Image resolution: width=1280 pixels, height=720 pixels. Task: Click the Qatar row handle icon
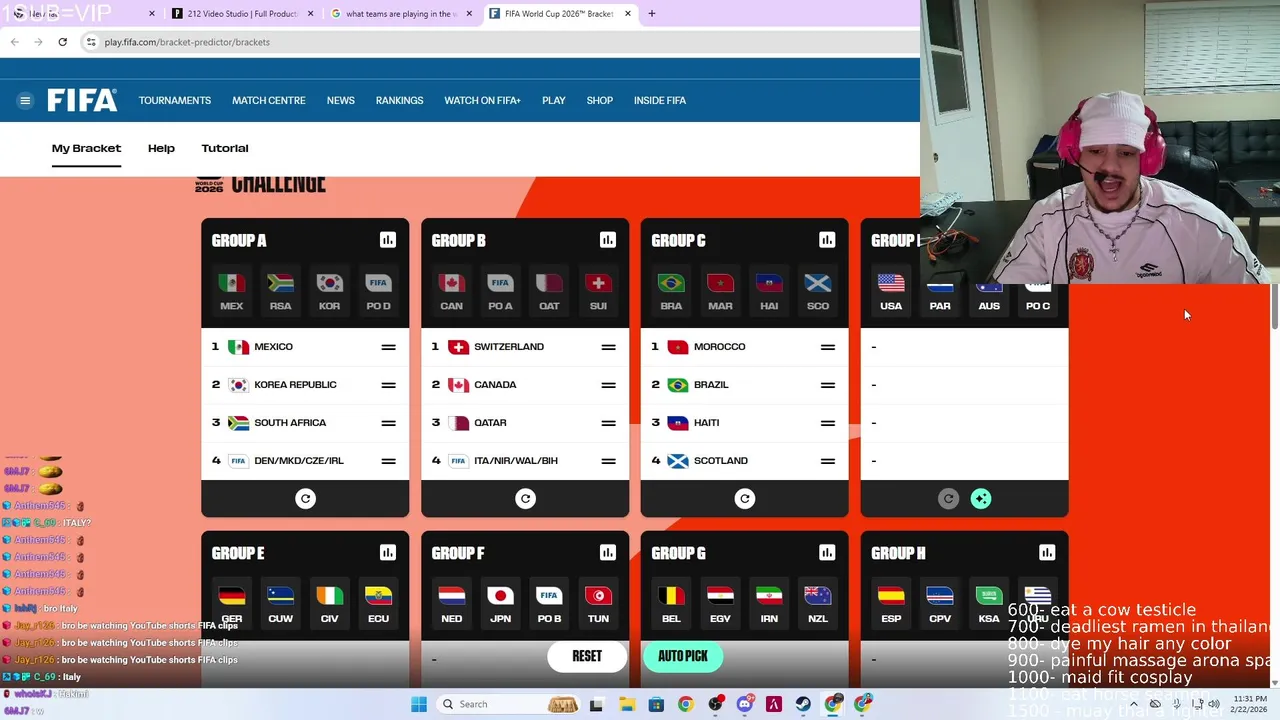coord(608,423)
